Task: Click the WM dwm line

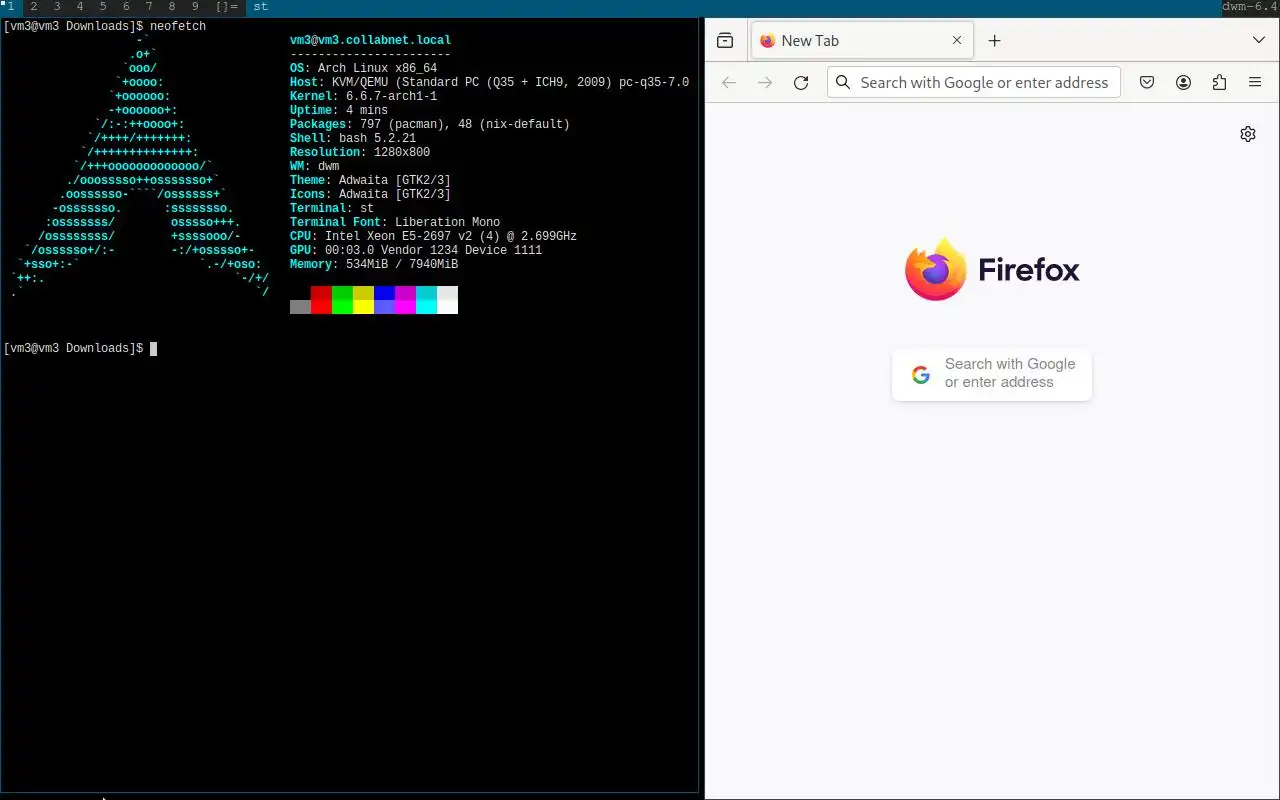Action: (314, 166)
